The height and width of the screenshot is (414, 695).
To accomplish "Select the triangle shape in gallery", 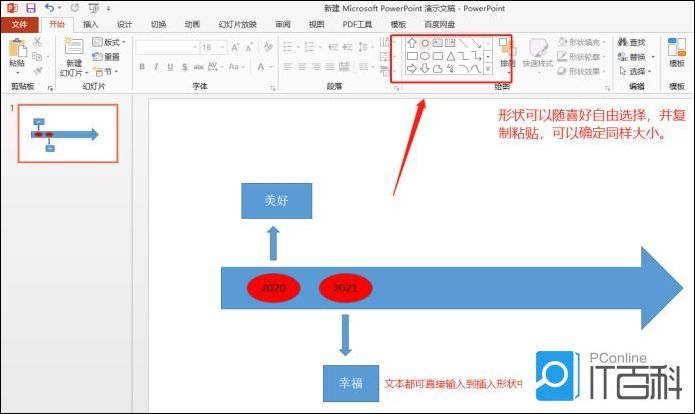I will (x=451, y=56).
